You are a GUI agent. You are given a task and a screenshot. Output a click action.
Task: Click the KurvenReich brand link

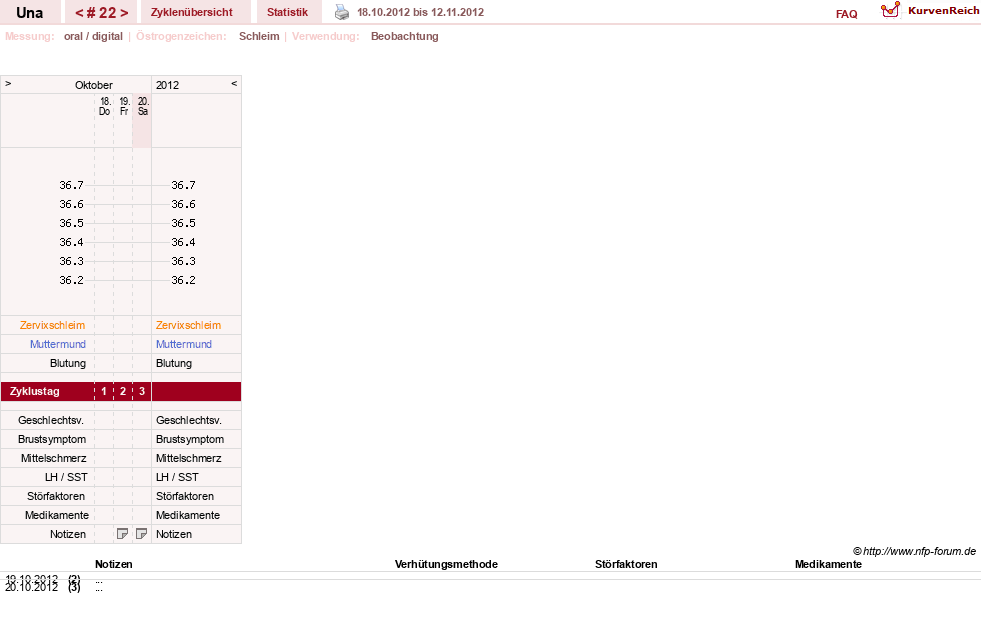click(943, 11)
